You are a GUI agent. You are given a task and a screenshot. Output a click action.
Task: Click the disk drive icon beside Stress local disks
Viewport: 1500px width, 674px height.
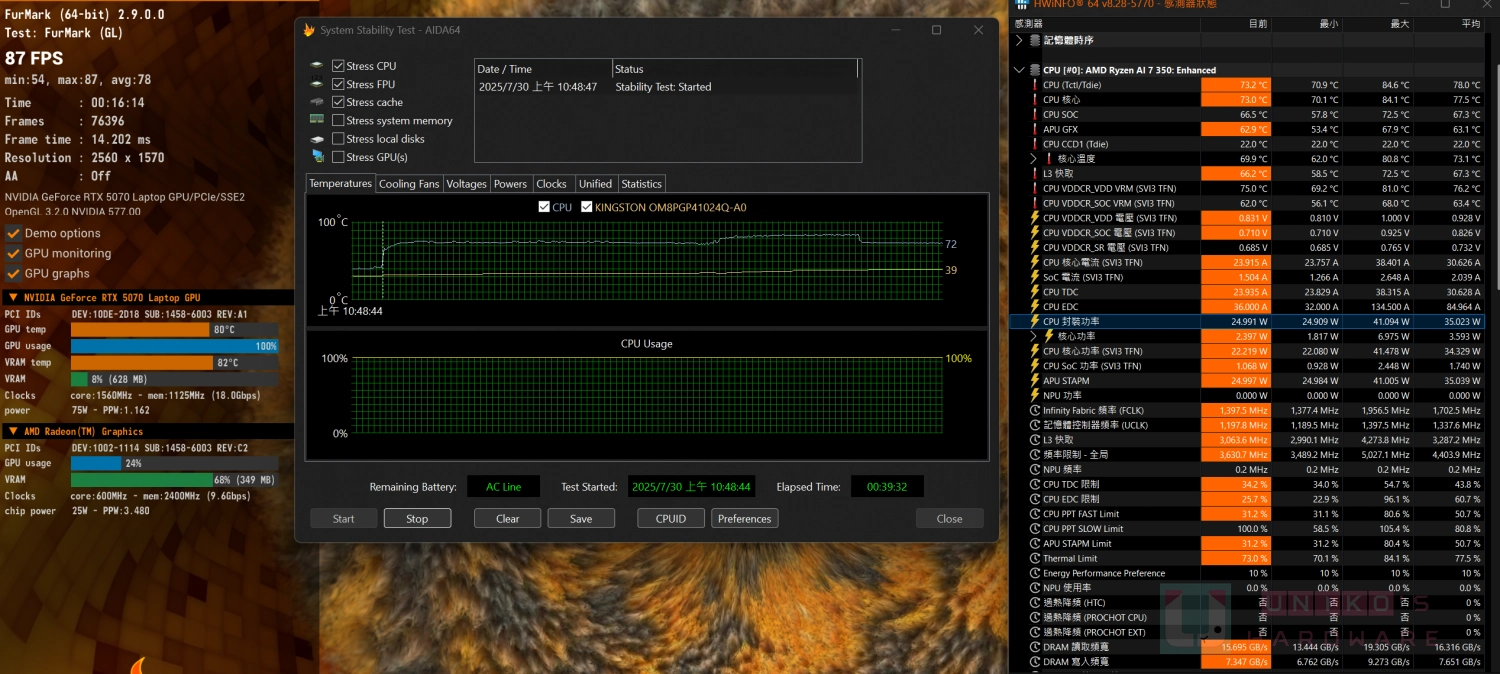(317, 139)
